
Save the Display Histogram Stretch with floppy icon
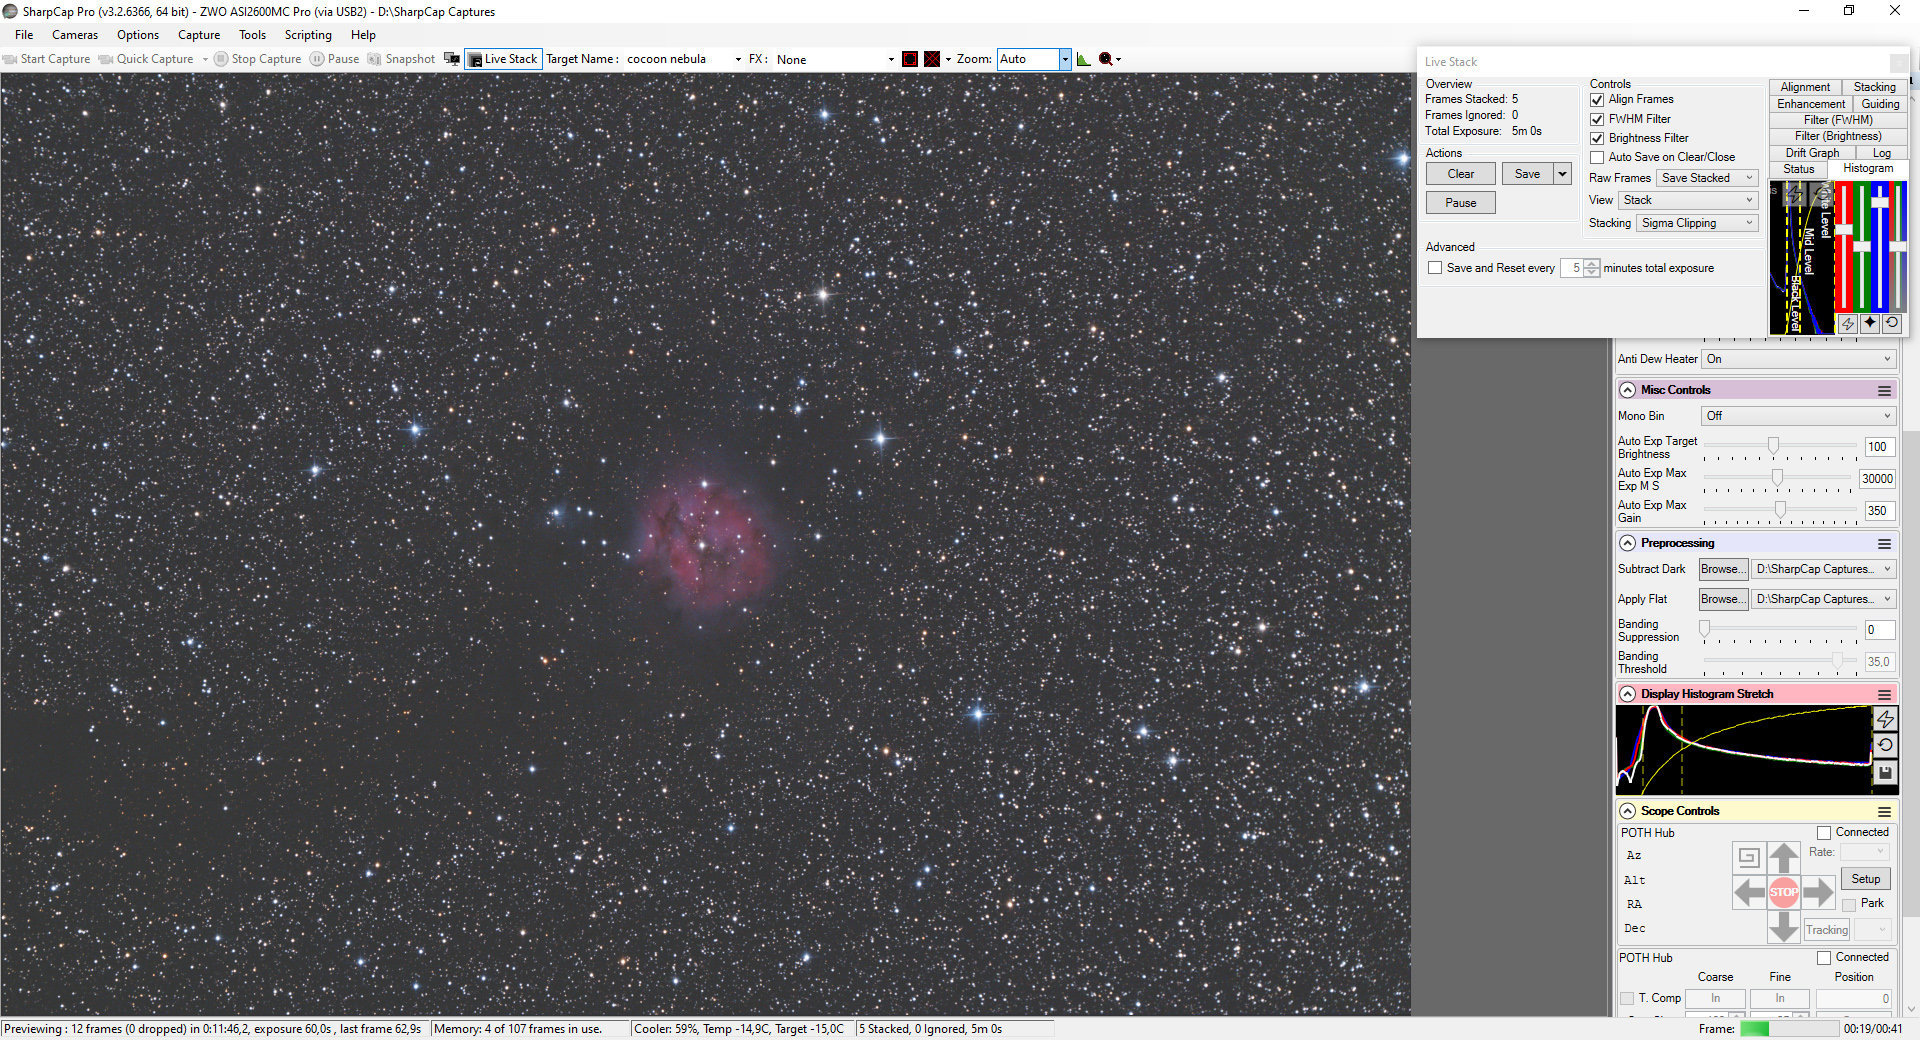[x=1885, y=772]
